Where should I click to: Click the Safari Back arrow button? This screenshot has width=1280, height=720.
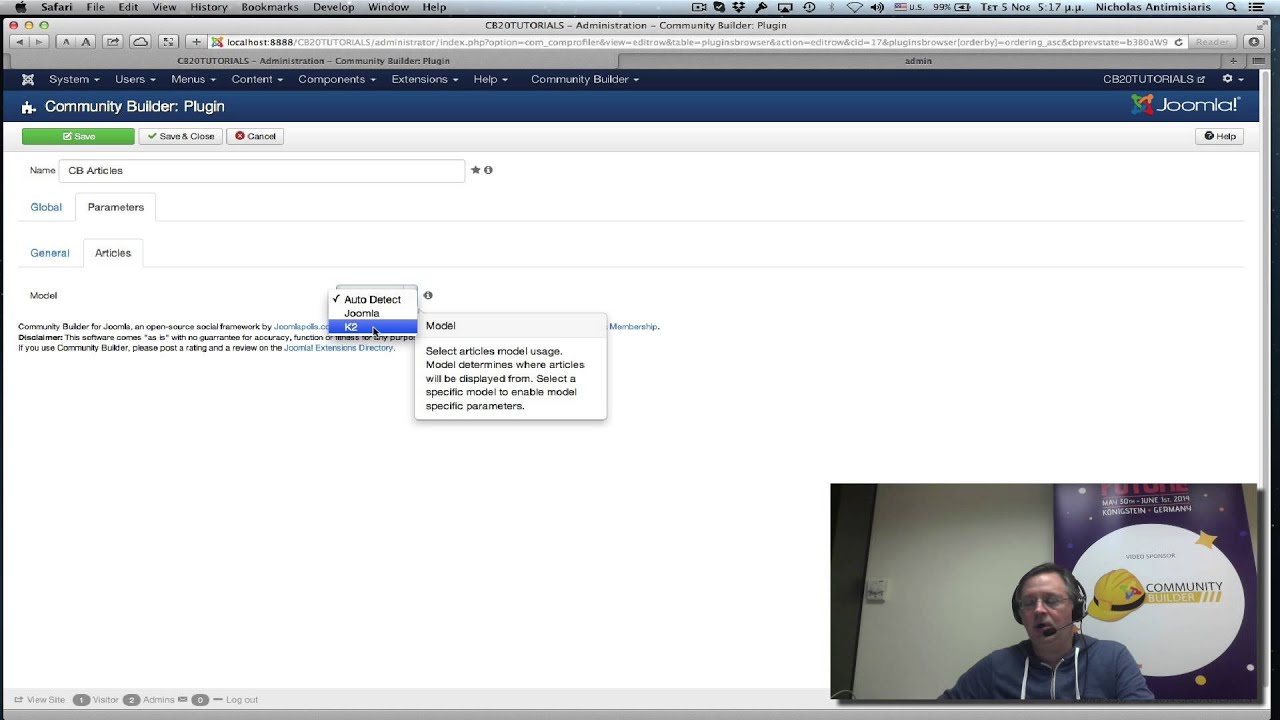(20, 42)
